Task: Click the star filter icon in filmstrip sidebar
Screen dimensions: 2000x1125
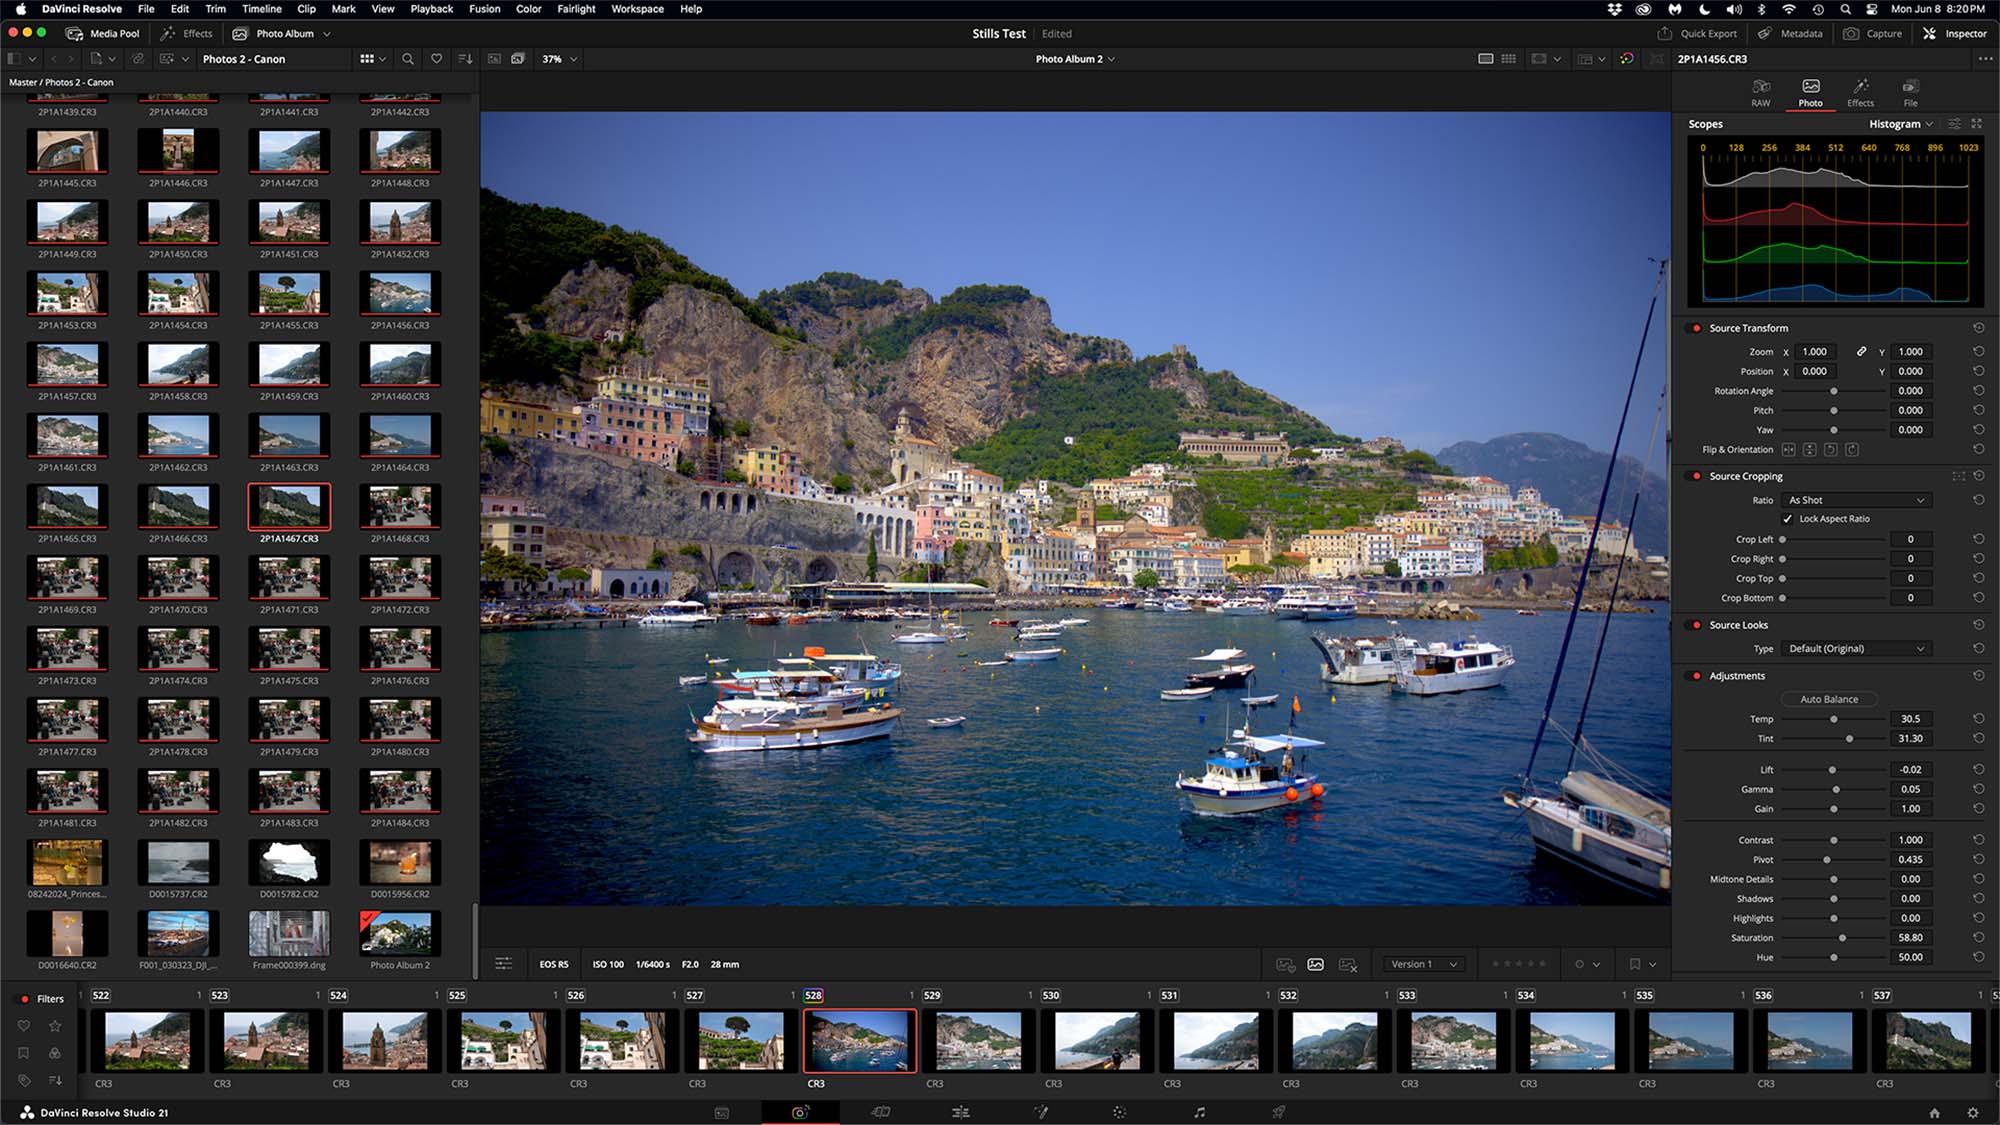Action: (x=55, y=1026)
